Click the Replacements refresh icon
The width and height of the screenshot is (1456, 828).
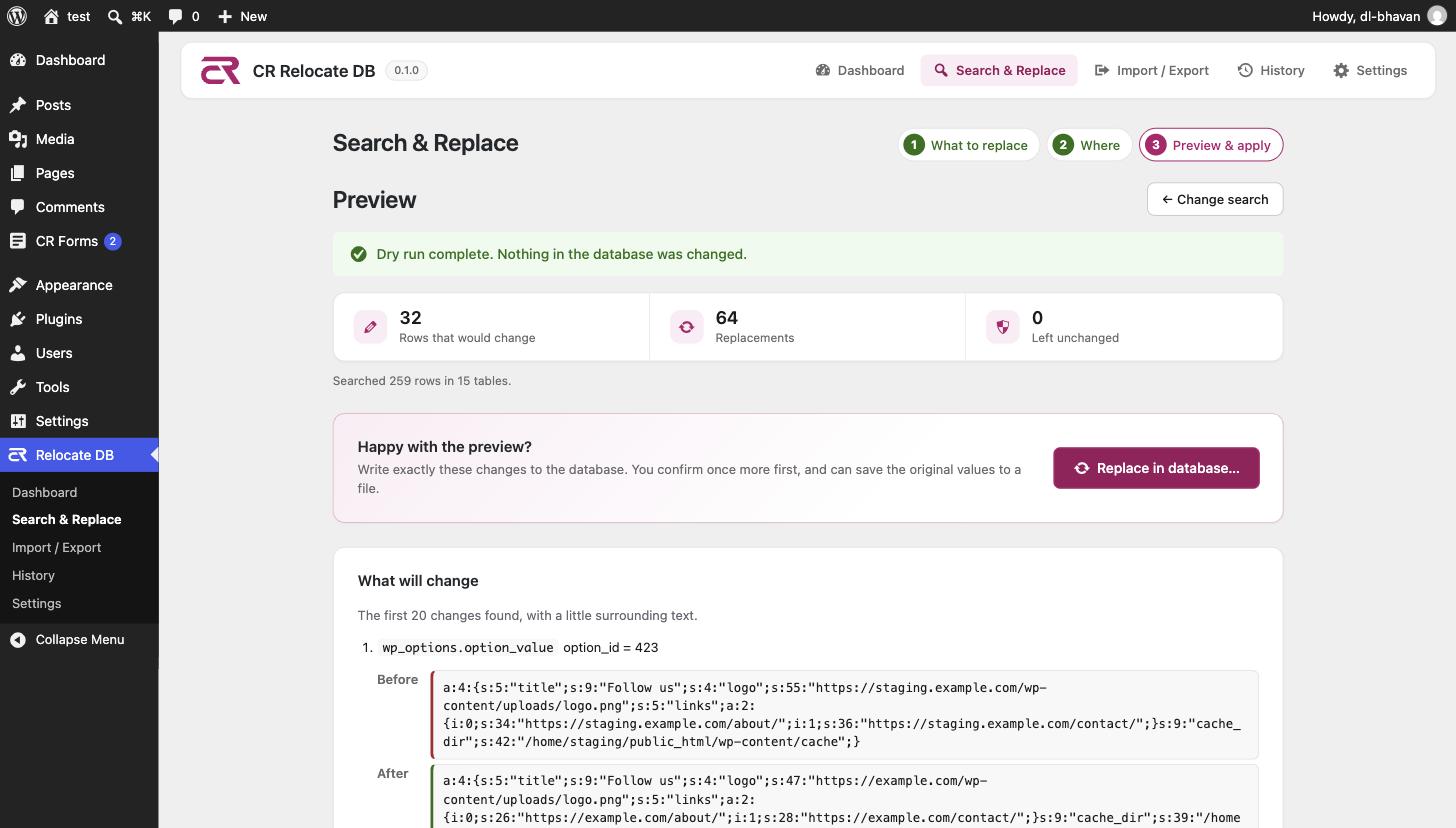tap(687, 327)
